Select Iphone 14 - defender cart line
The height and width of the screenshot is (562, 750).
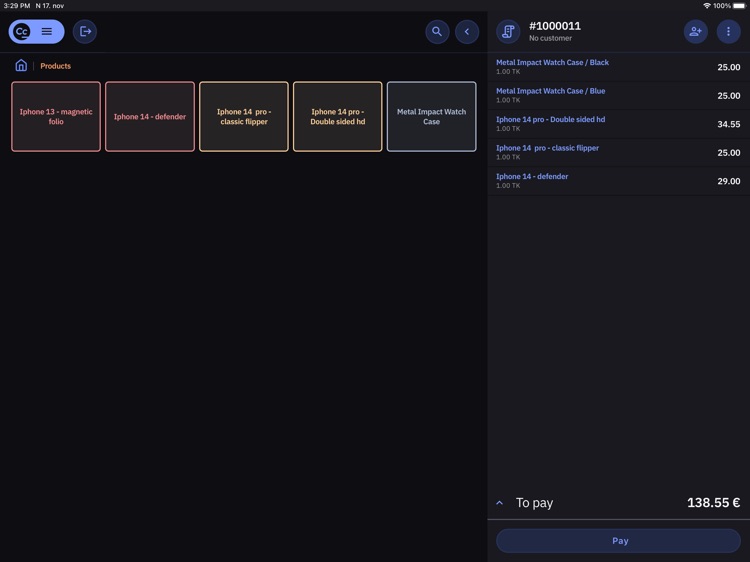point(618,181)
